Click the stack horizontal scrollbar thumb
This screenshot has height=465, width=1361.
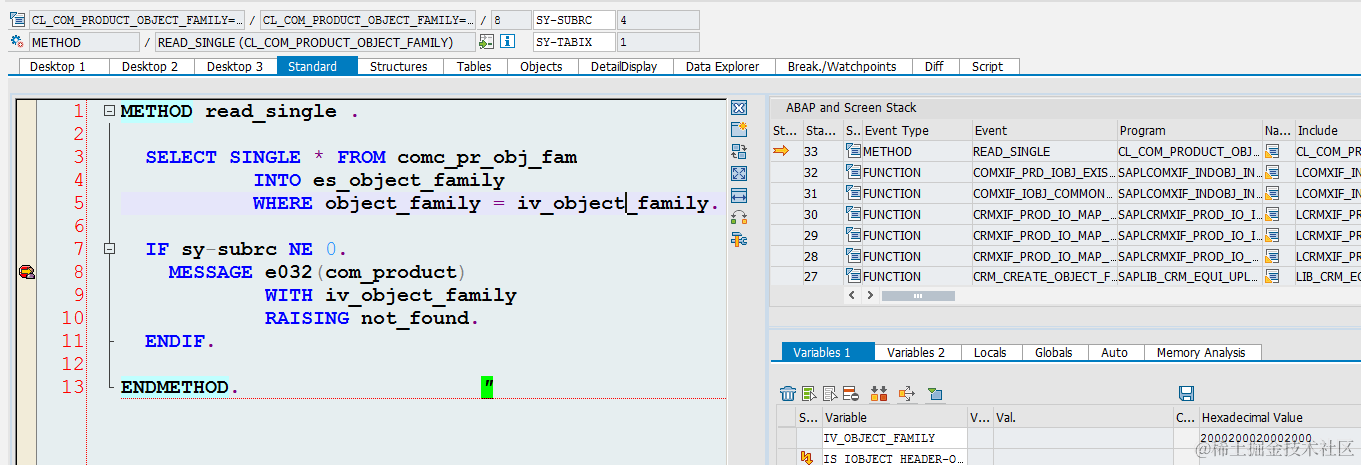click(x=918, y=296)
